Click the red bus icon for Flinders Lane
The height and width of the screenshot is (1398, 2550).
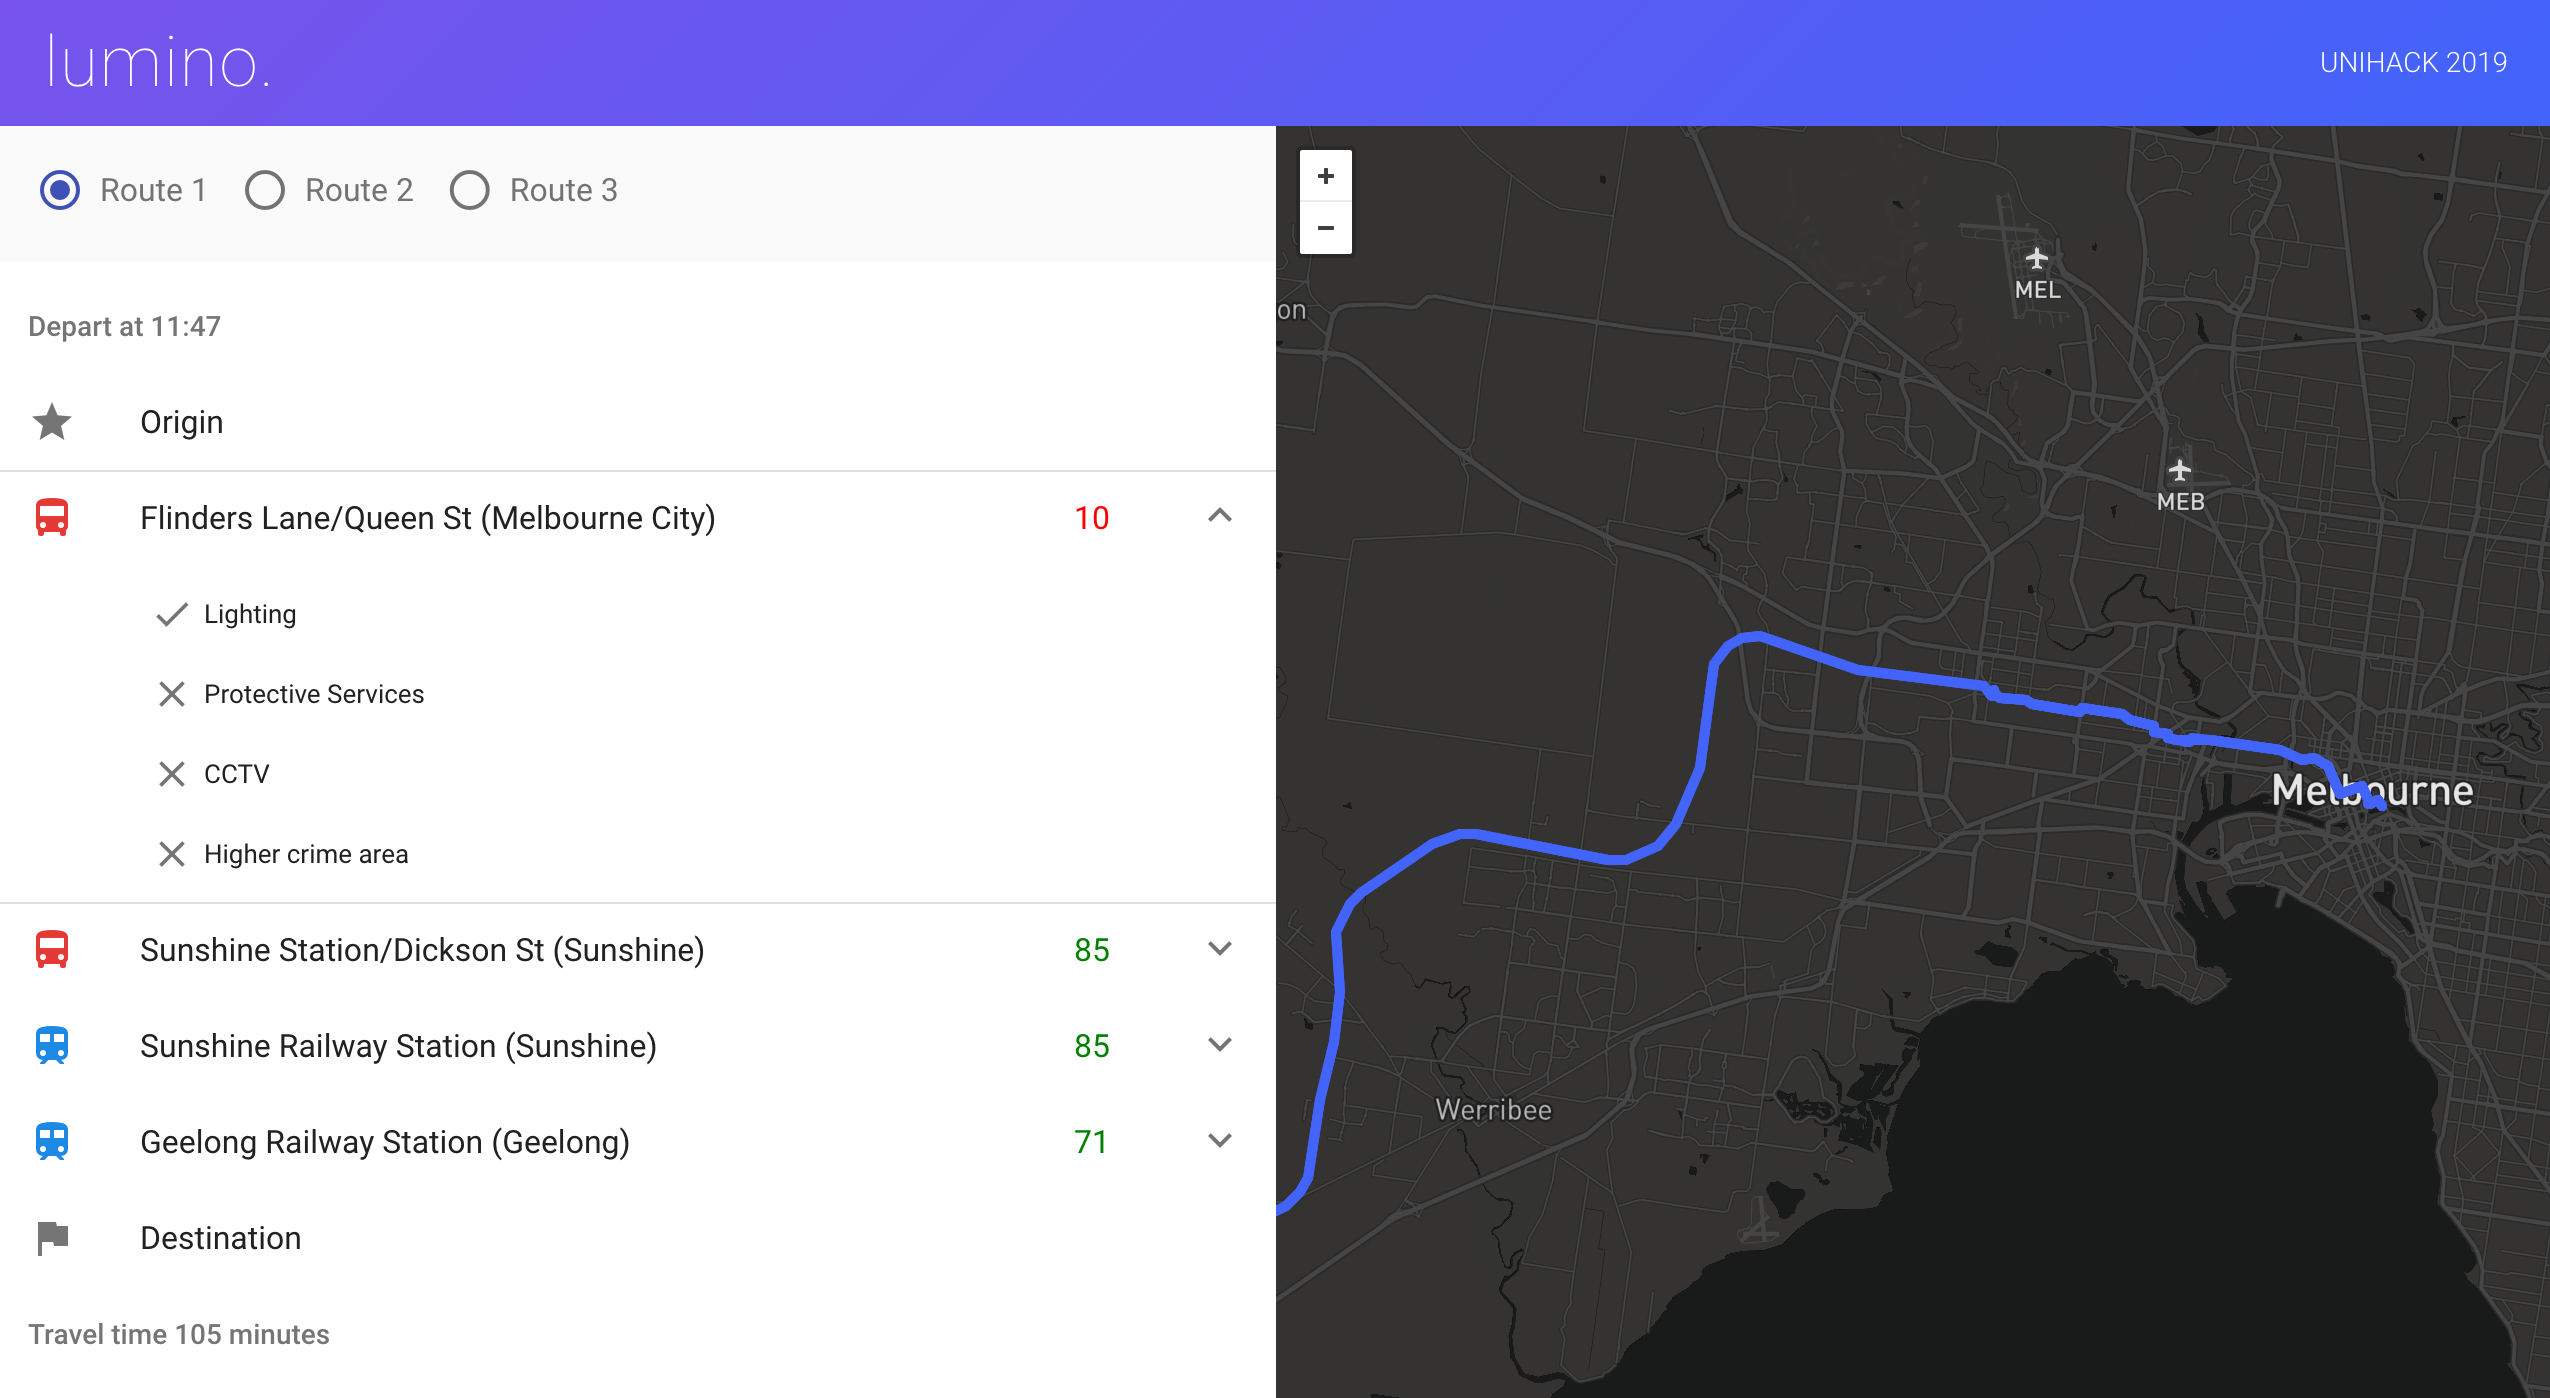pyautogui.click(x=52, y=518)
